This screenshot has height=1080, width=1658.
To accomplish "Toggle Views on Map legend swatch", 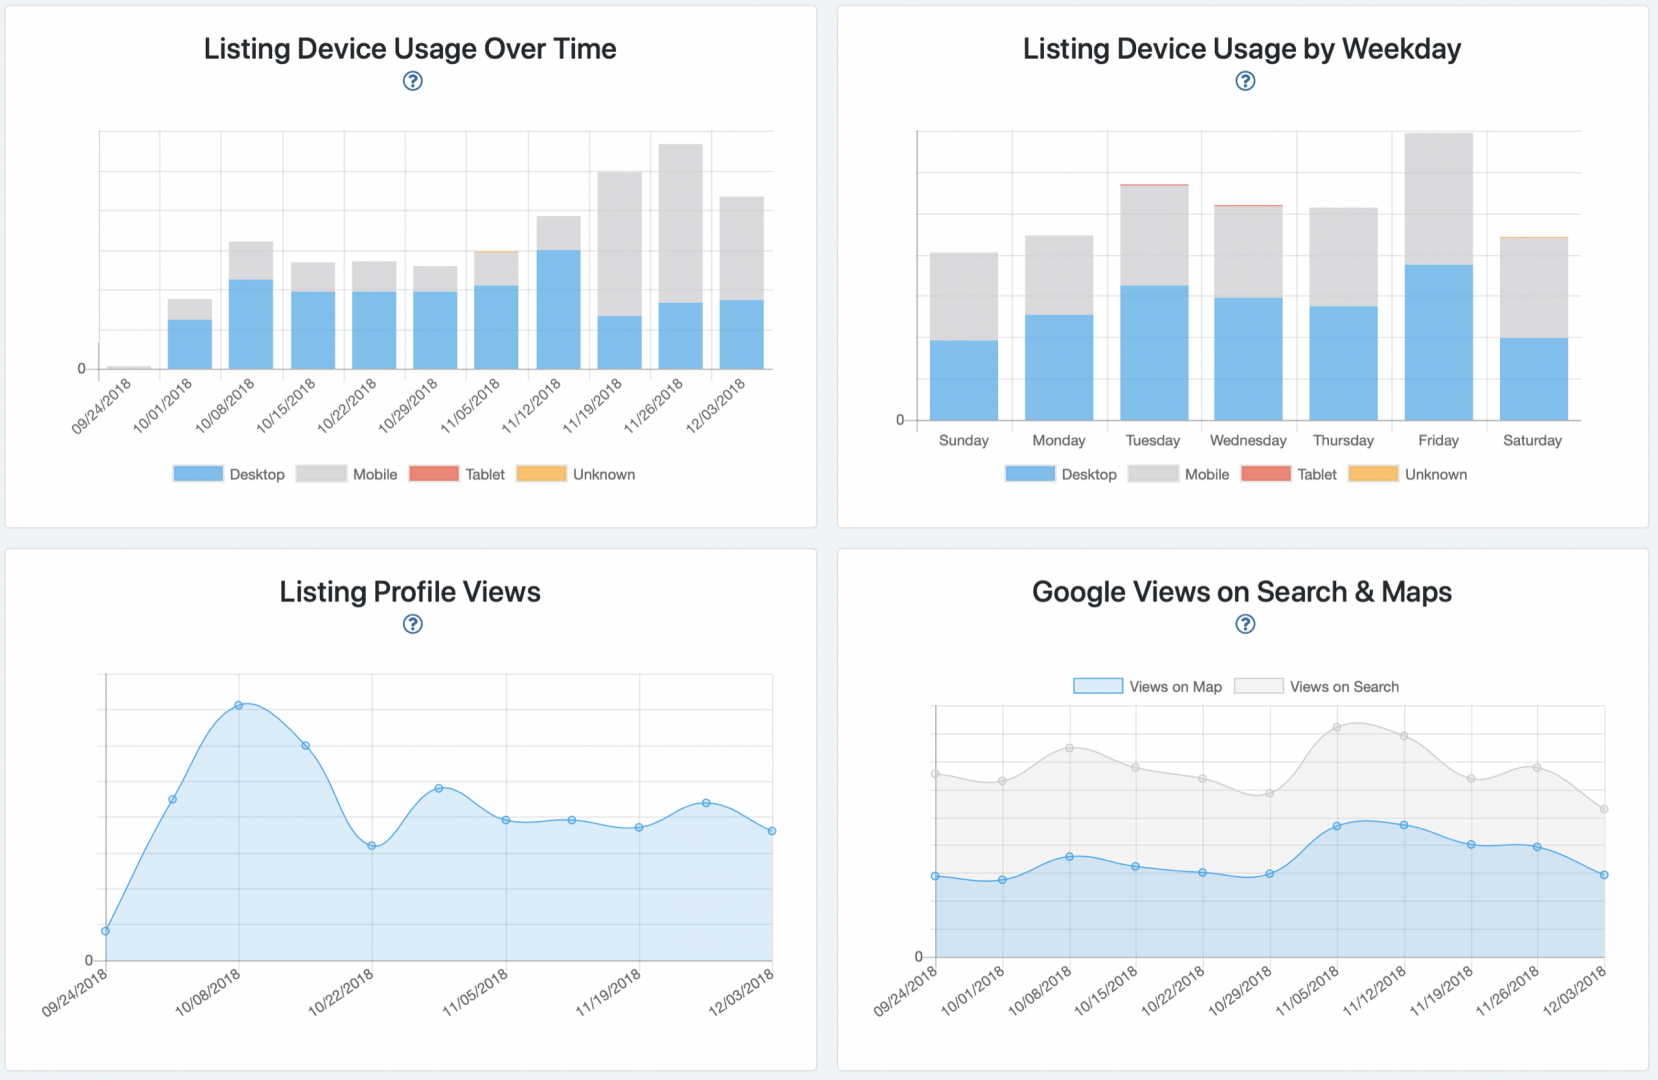I will tap(1098, 686).
